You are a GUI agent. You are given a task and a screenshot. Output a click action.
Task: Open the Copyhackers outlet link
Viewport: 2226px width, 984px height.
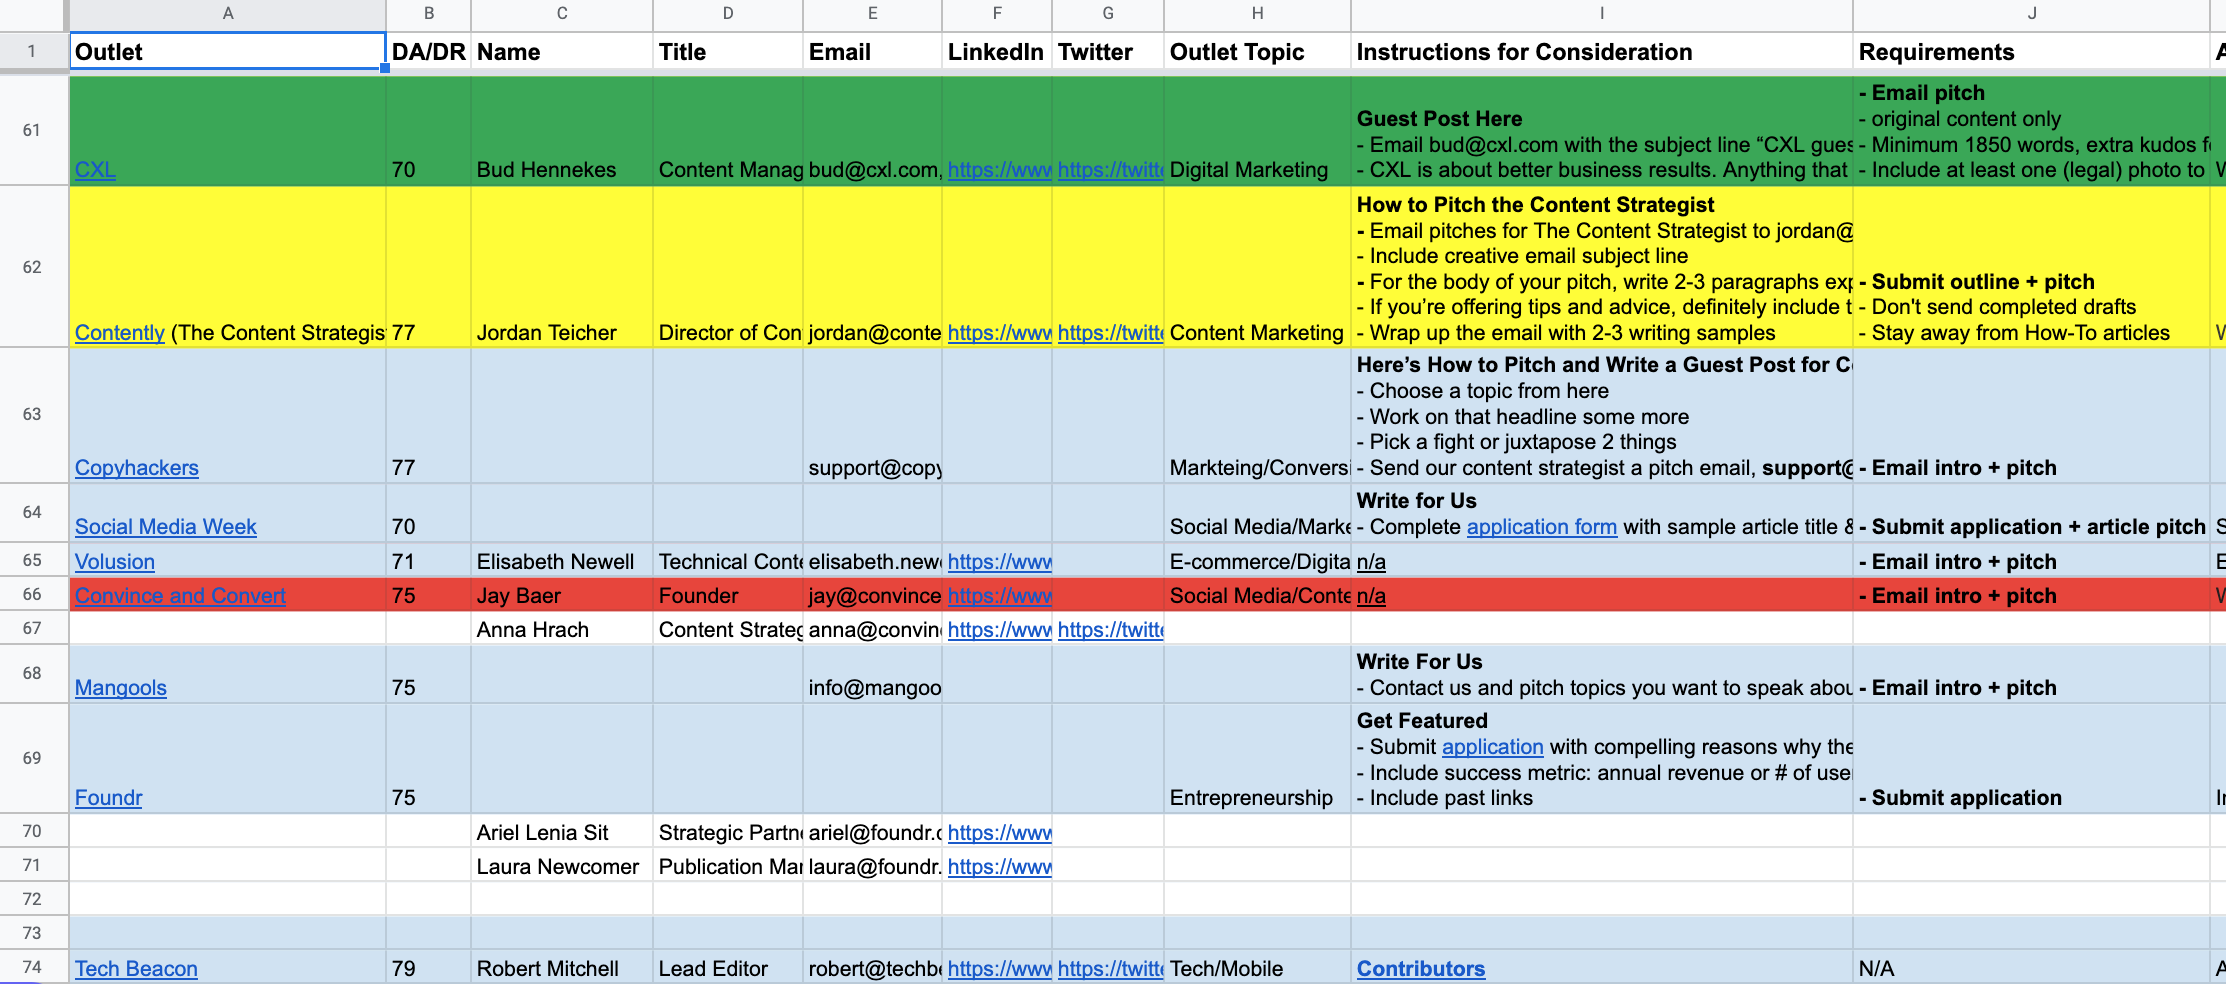tap(136, 467)
